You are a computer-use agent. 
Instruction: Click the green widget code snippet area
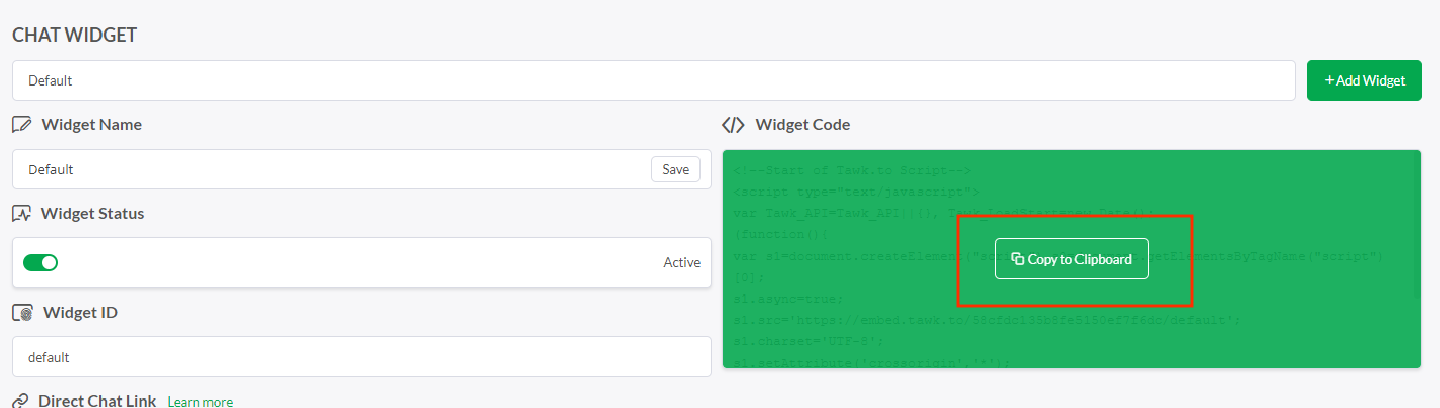click(x=1072, y=259)
